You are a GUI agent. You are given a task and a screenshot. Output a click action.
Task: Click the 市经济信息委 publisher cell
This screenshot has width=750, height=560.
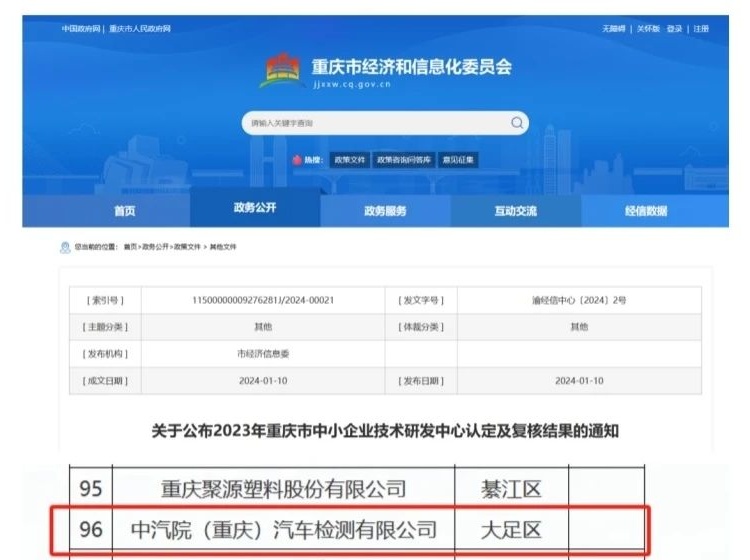[x=263, y=354]
